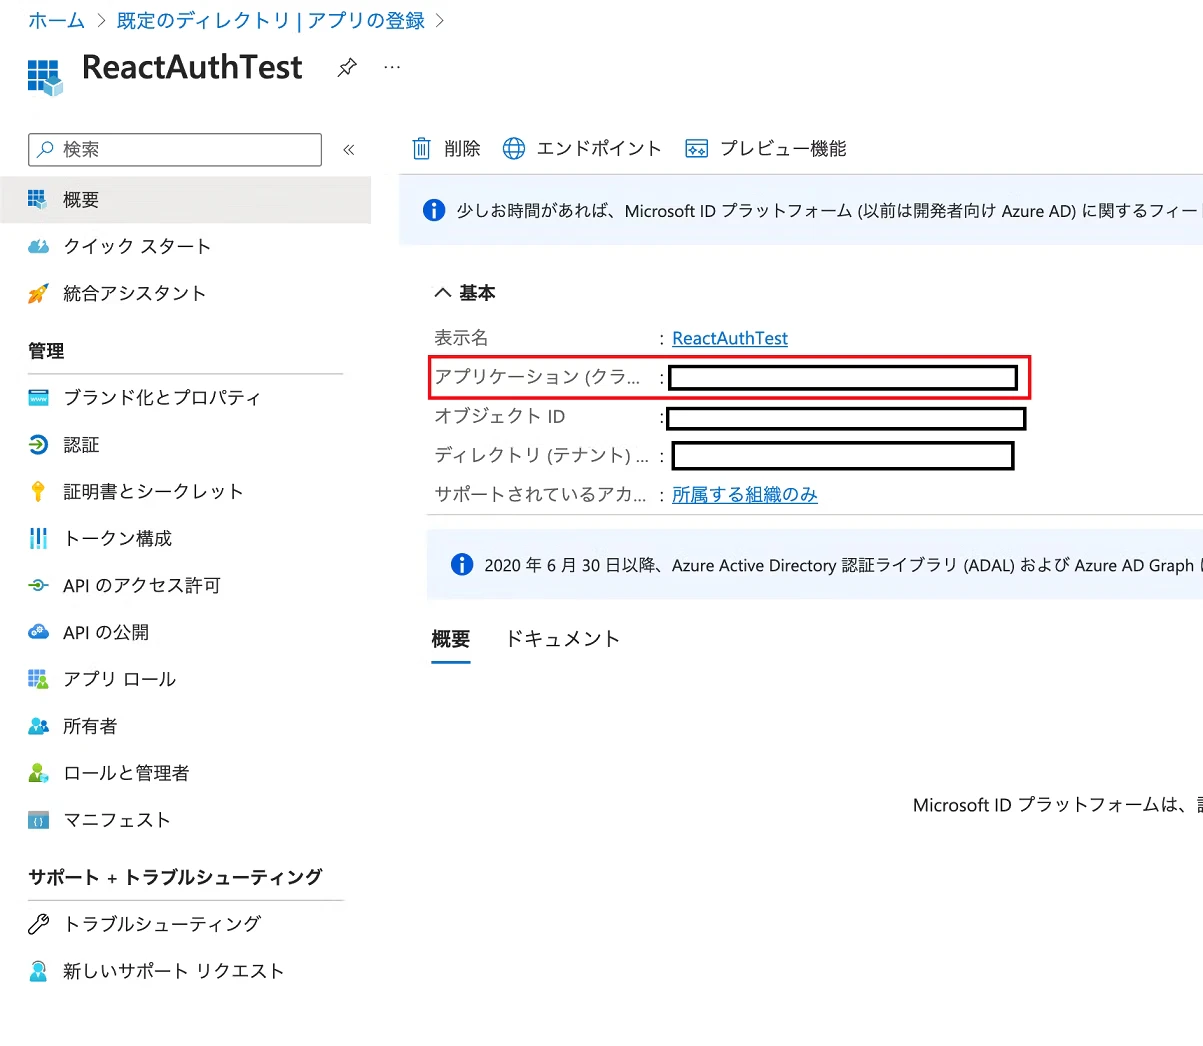Click the preview features icon
The width and height of the screenshot is (1203, 1046).
pos(696,149)
